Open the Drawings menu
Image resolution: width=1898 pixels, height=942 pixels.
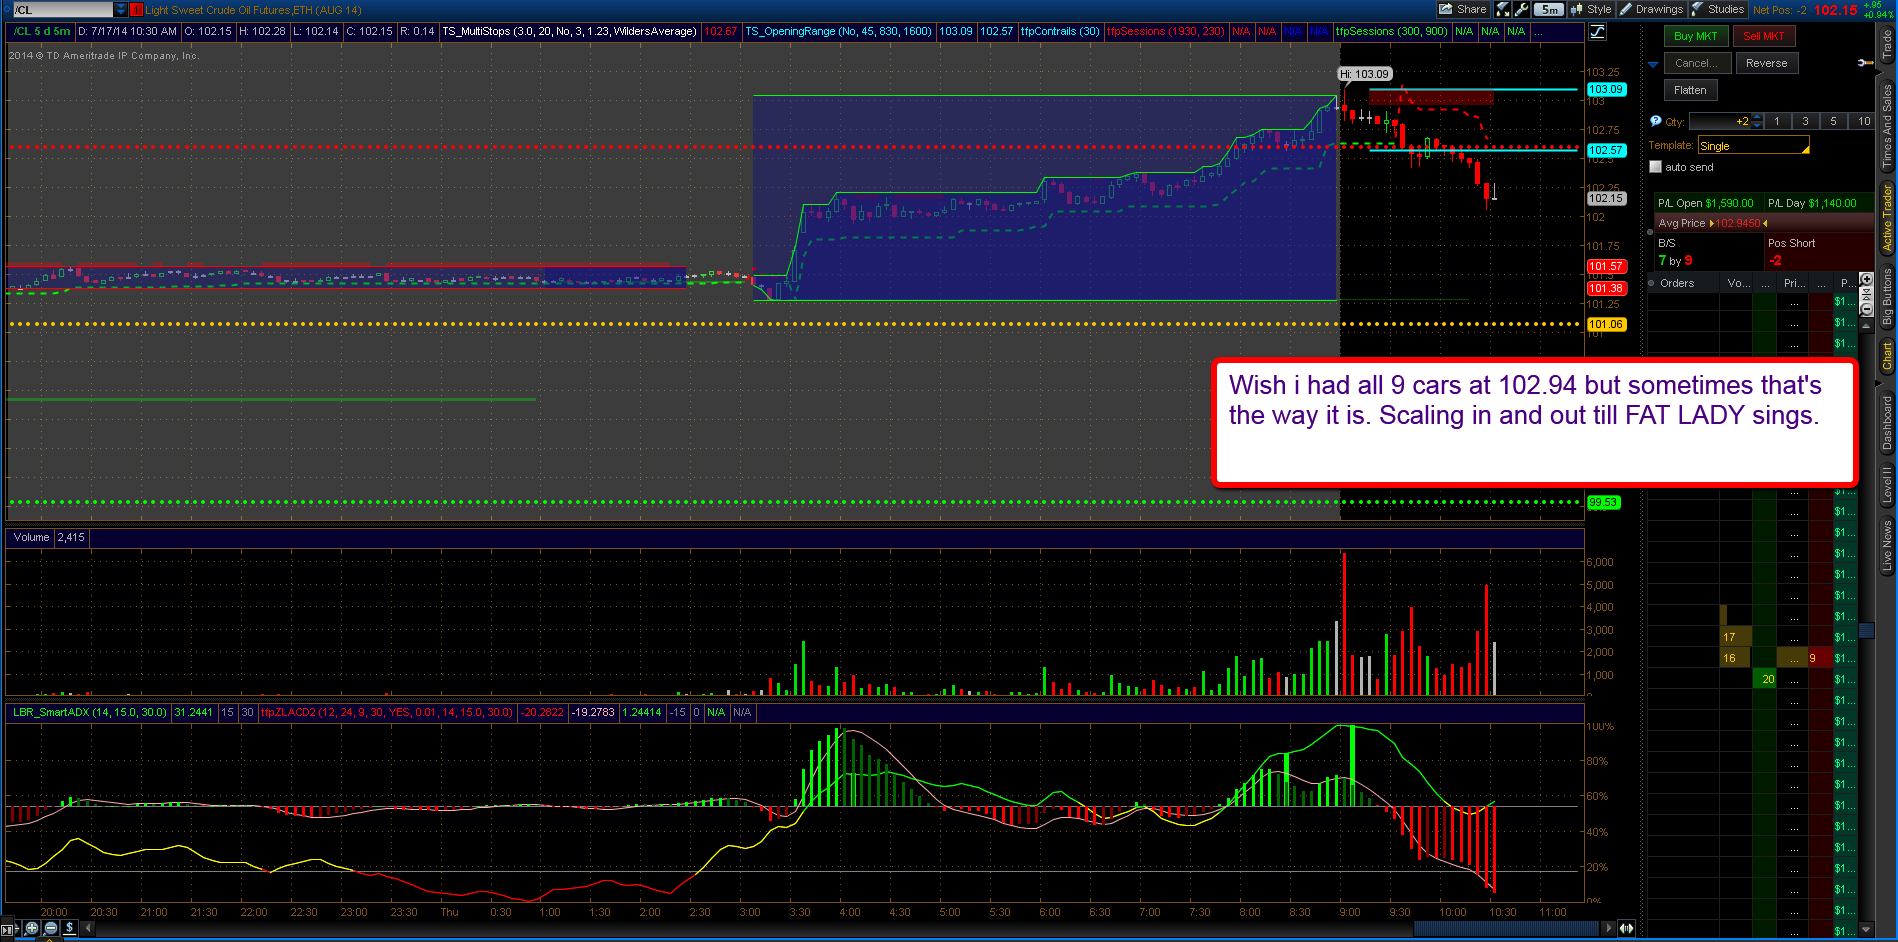tap(1651, 9)
